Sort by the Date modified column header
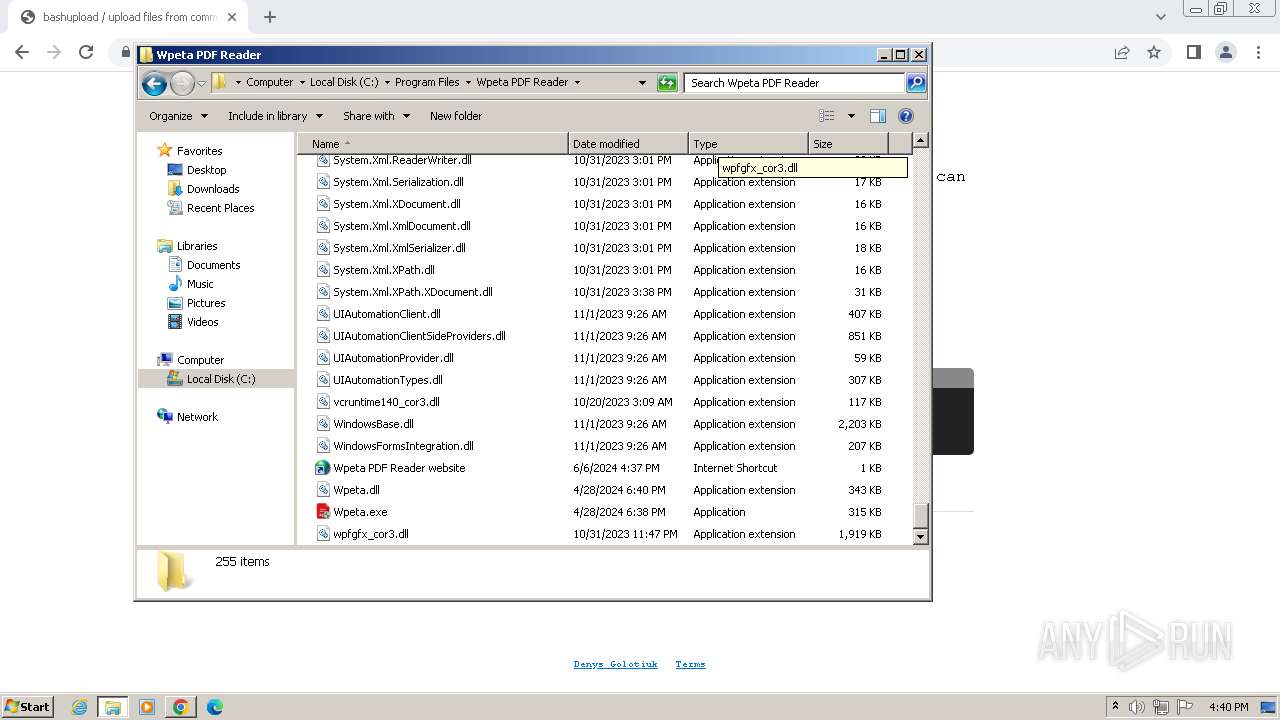 [628, 144]
